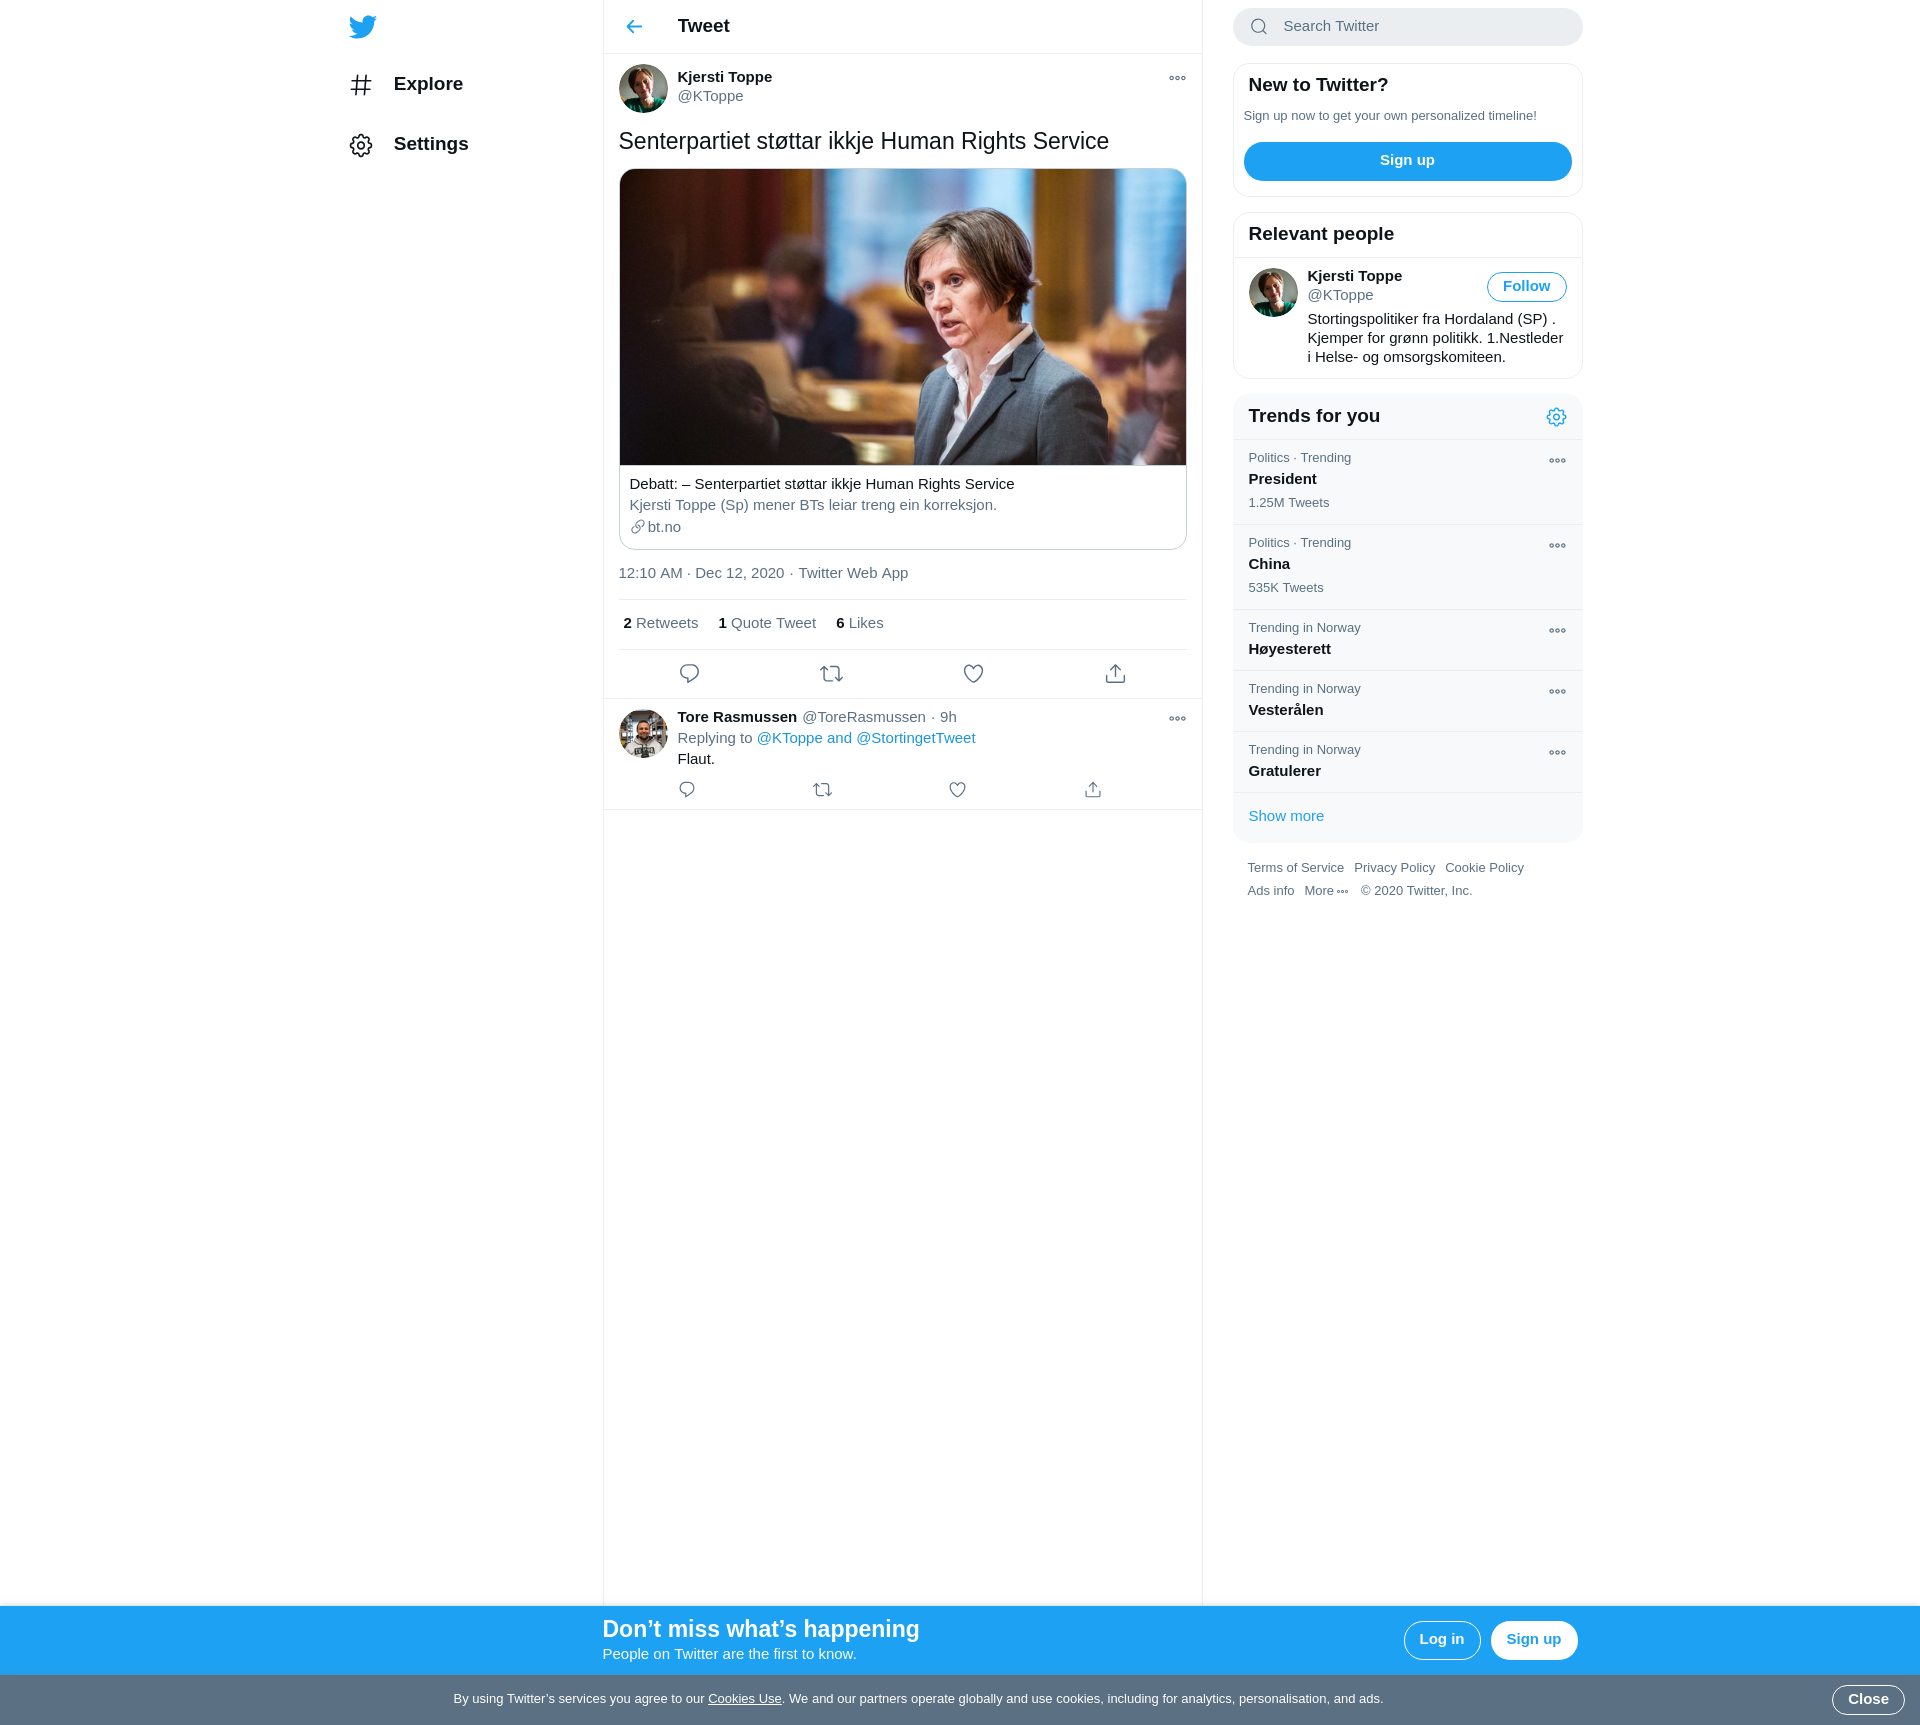
Task: Share Tore Rasmussen's reply
Action: click(x=1093, y=790)
